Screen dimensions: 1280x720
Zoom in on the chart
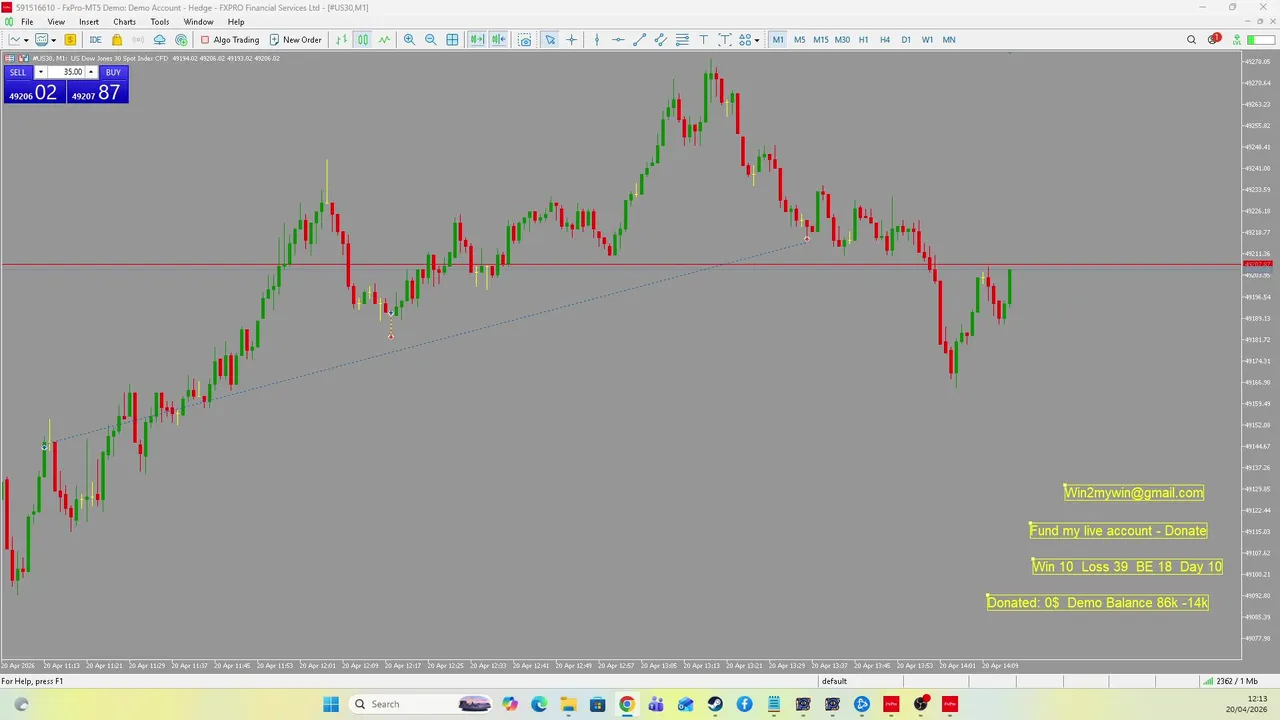tap(409, 40)
